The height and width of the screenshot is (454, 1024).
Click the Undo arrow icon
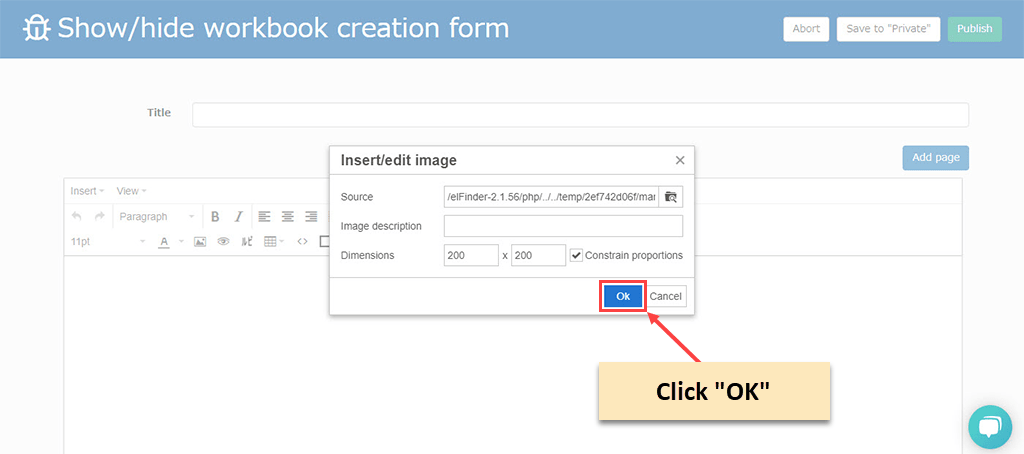[78, 216]
